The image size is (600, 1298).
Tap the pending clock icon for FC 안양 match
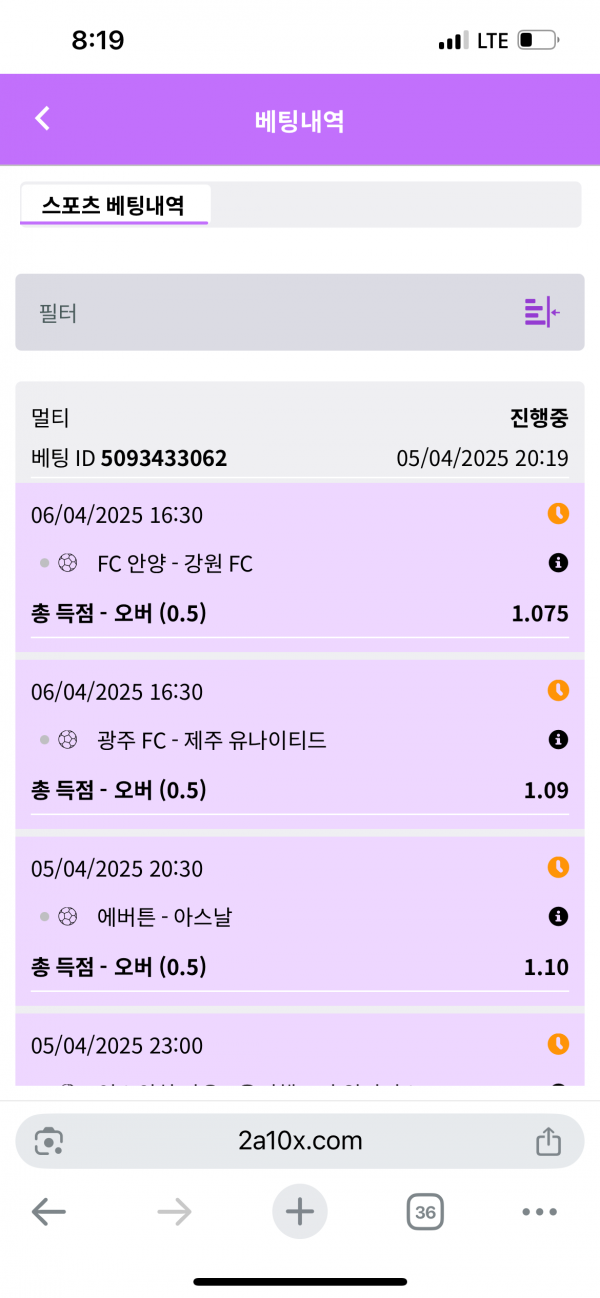pyautogui.click(x=558, y=514)
